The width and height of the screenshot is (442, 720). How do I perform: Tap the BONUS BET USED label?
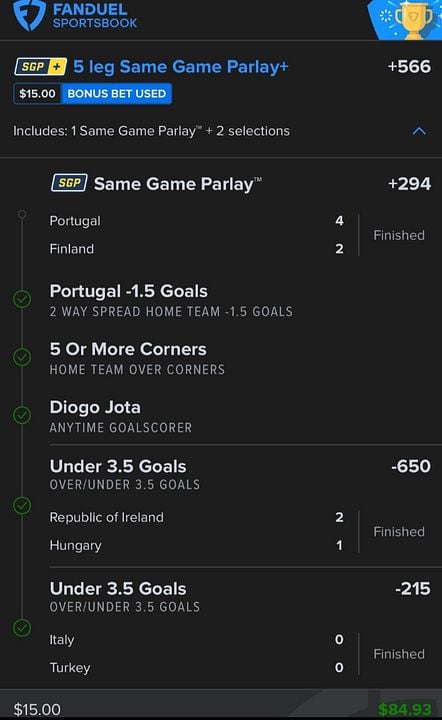tap(117, 94)
